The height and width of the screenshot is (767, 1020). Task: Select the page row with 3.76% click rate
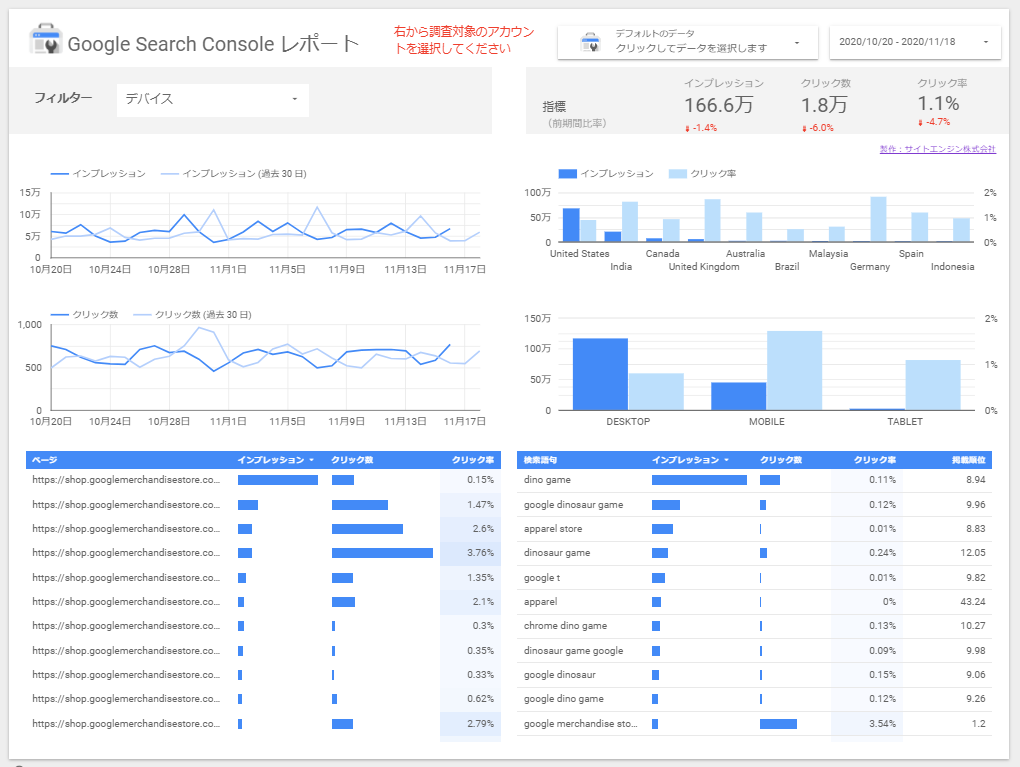pos(263,553)
